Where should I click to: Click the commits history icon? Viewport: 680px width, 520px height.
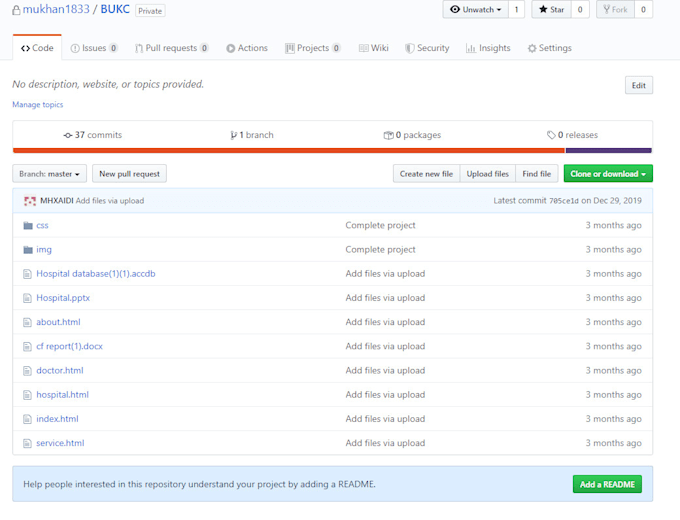[67, 135]
